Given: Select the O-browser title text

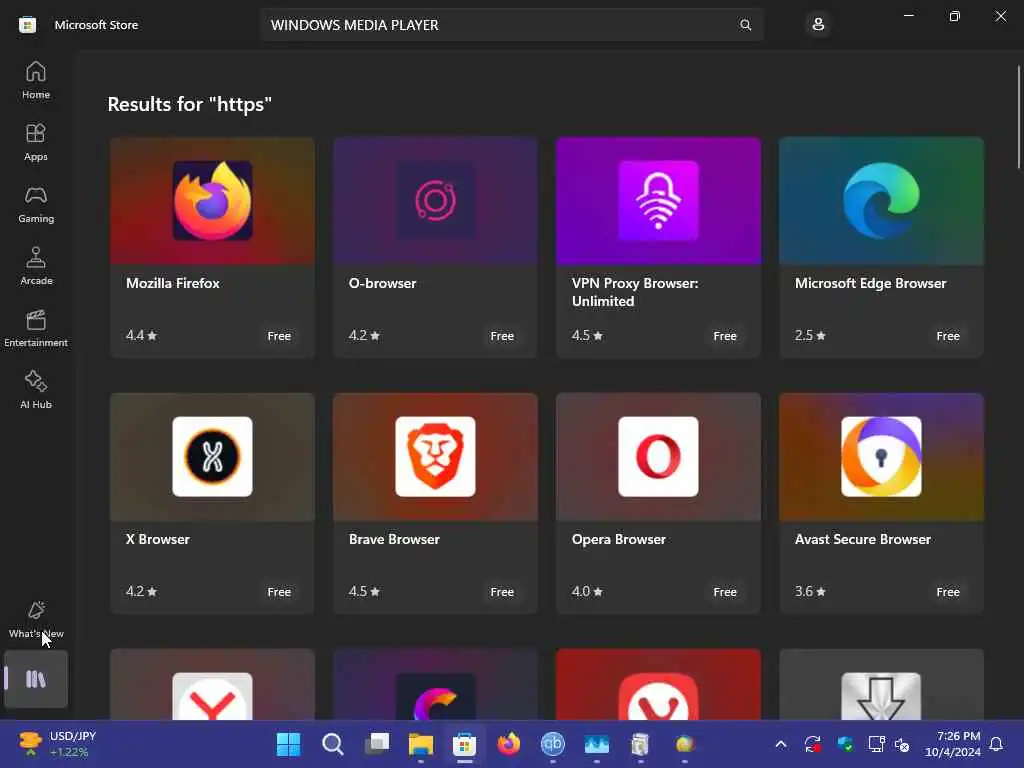Looking at the screenshot, I should (x=383, y=283).
